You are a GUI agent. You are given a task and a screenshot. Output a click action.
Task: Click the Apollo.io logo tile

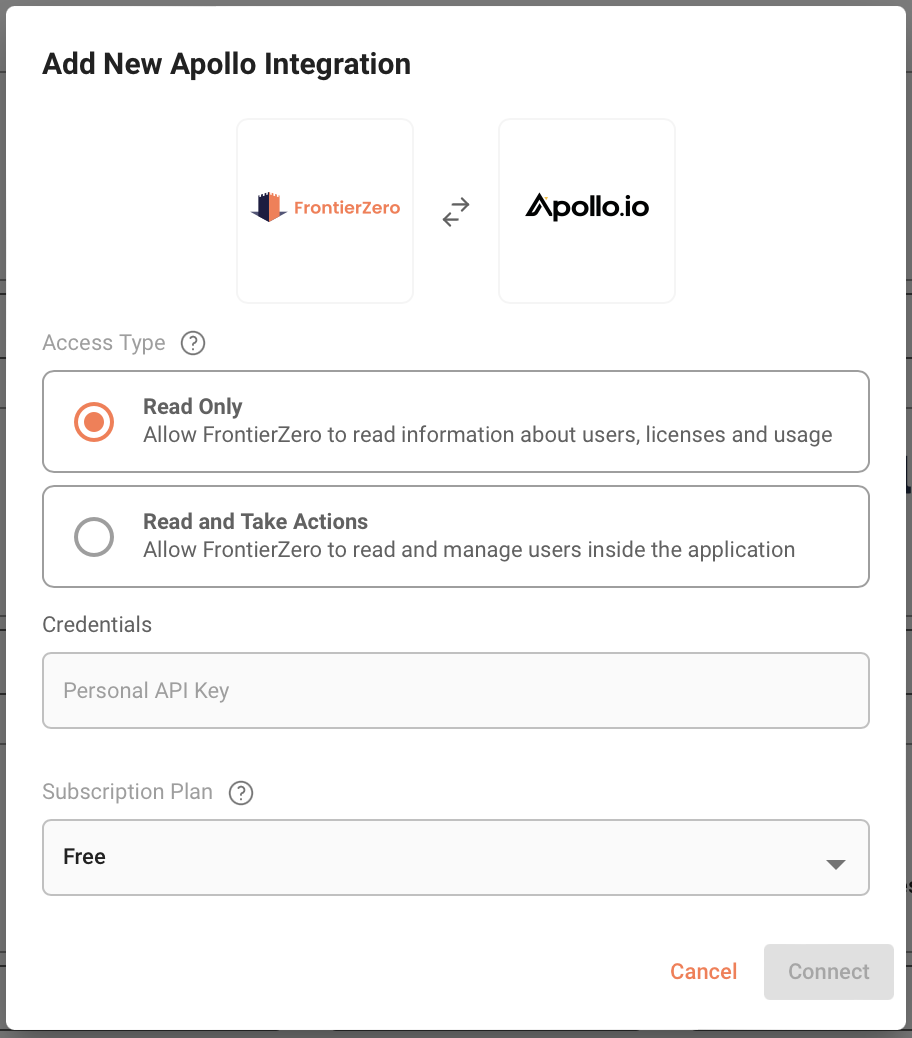pyautogui.click(x=587, y=210)
